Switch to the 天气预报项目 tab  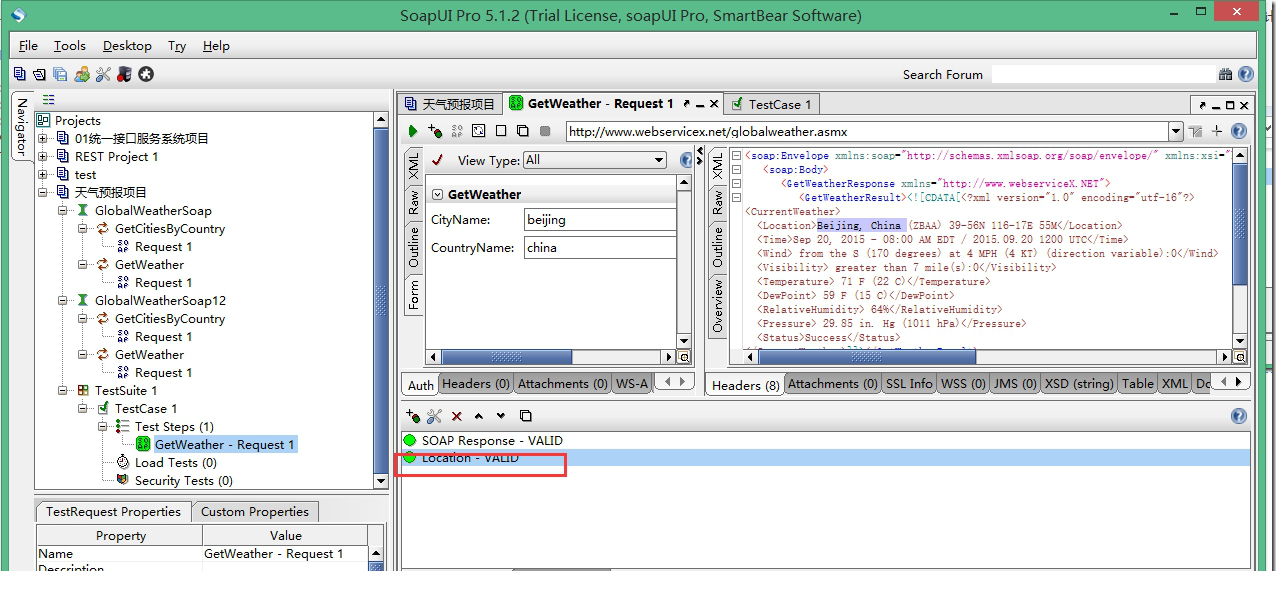coord(449,104)
